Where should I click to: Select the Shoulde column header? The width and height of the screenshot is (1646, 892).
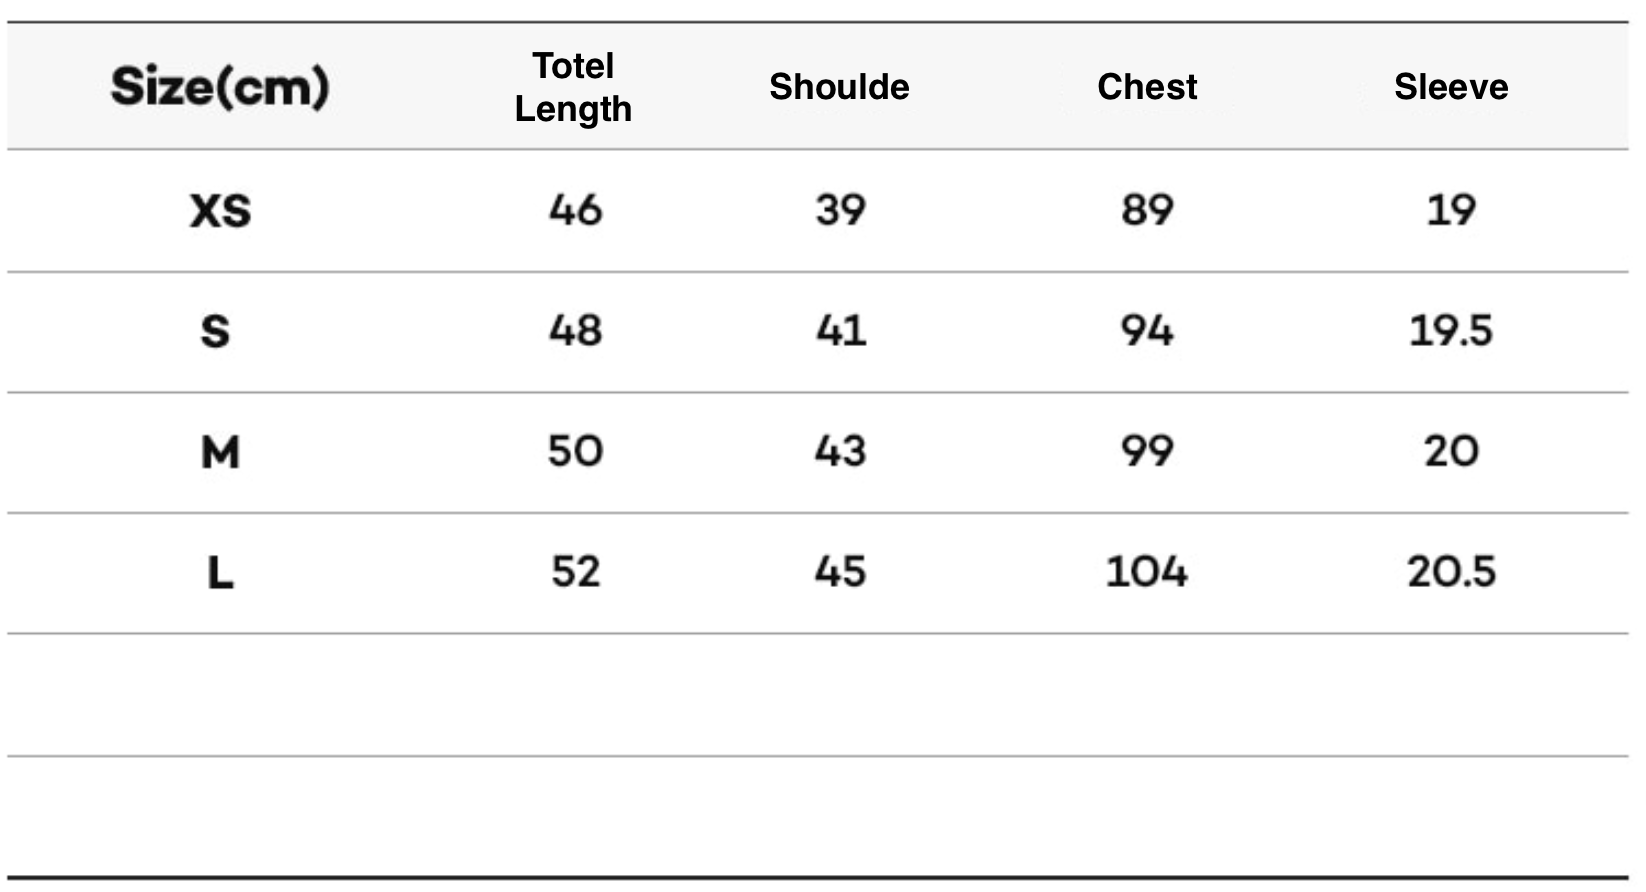839,87
